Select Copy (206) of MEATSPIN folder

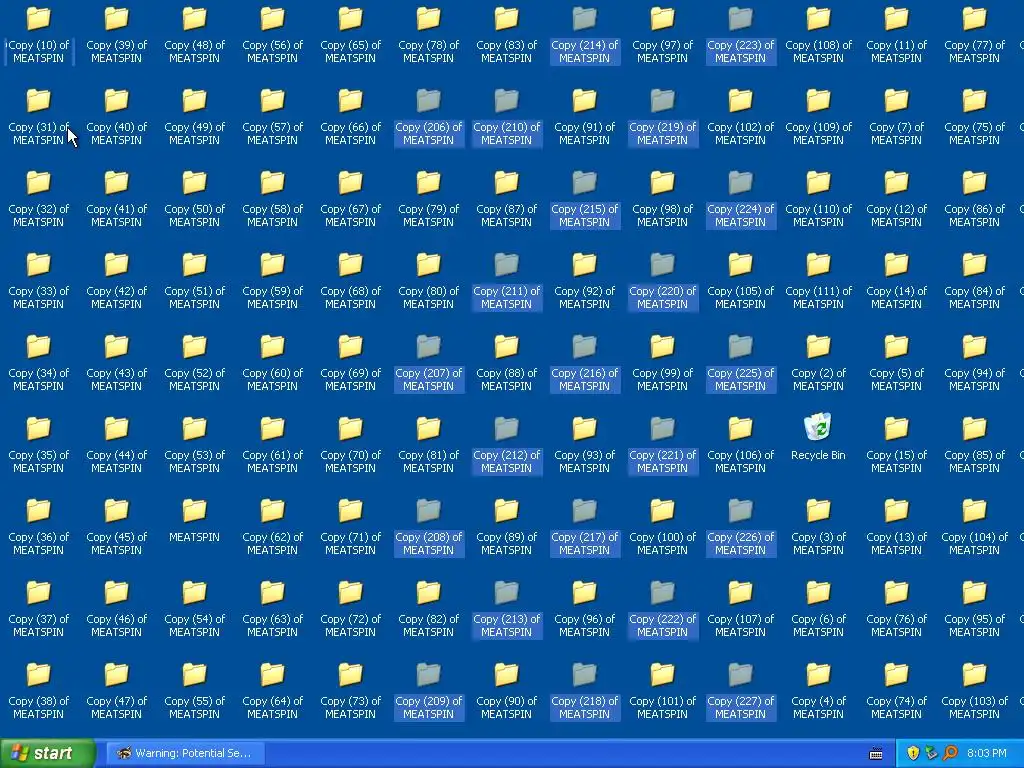(428, 116)
